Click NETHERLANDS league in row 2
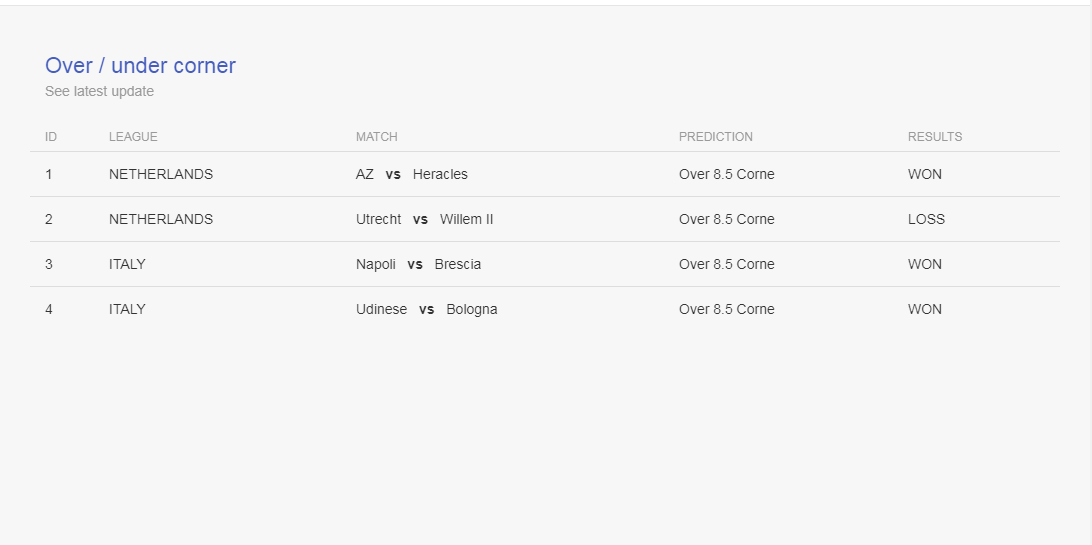 pyautogui.click(x=161, y=219)
